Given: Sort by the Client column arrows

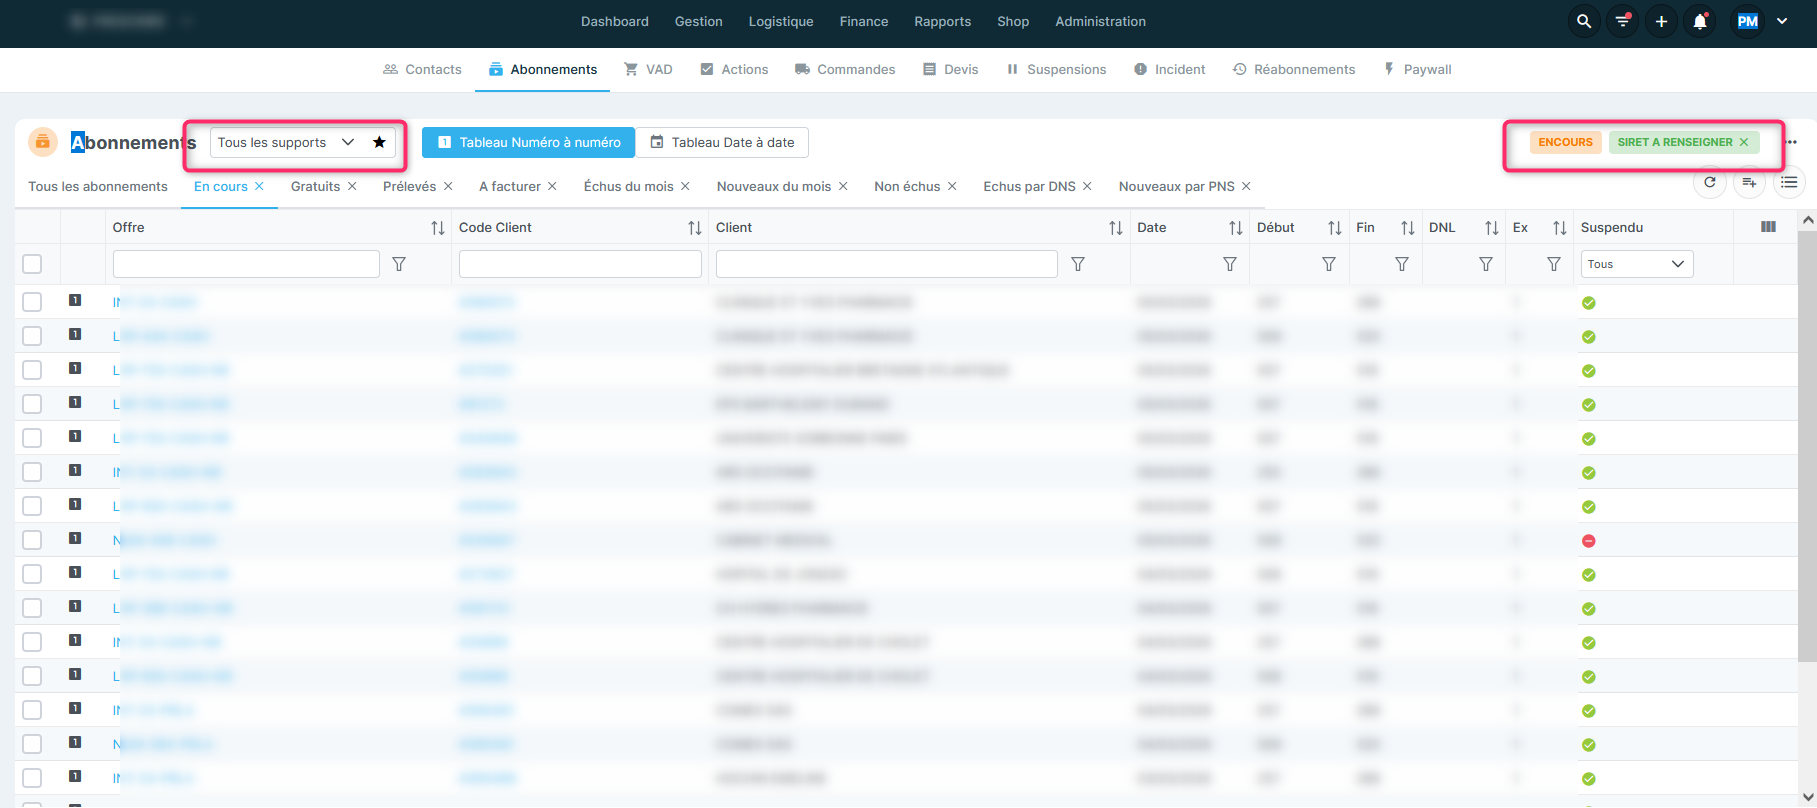Looking at the screenshot, I should click(x=1116, y=228).
